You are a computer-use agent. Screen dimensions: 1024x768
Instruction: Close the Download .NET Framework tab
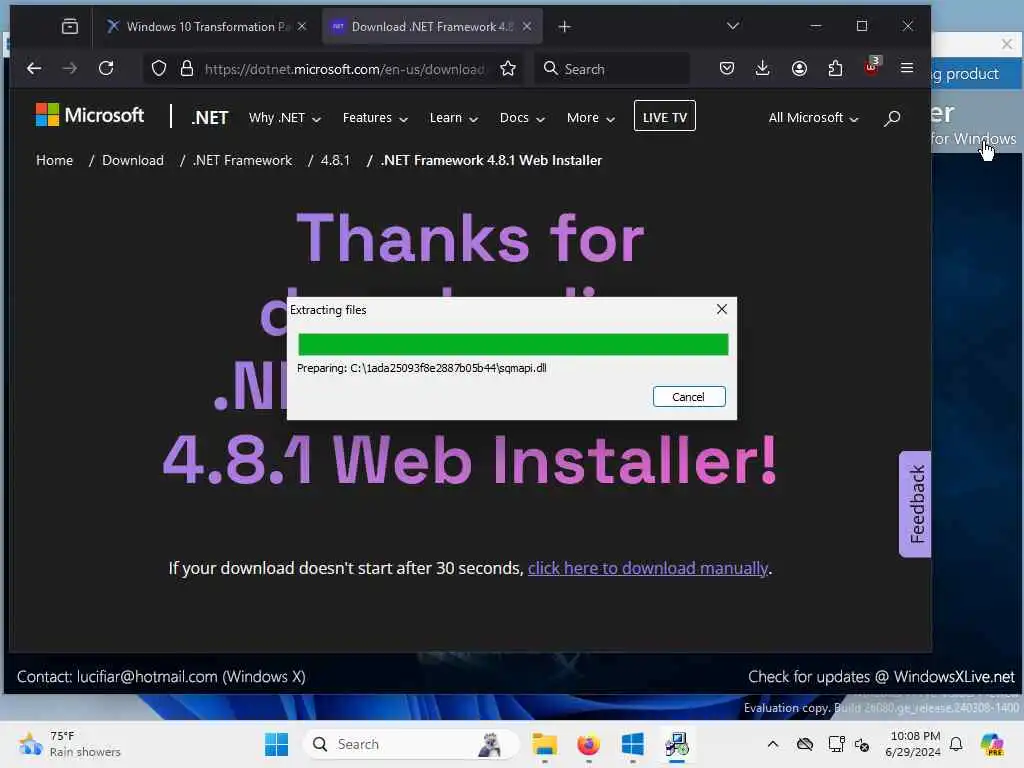pos(527,26)
